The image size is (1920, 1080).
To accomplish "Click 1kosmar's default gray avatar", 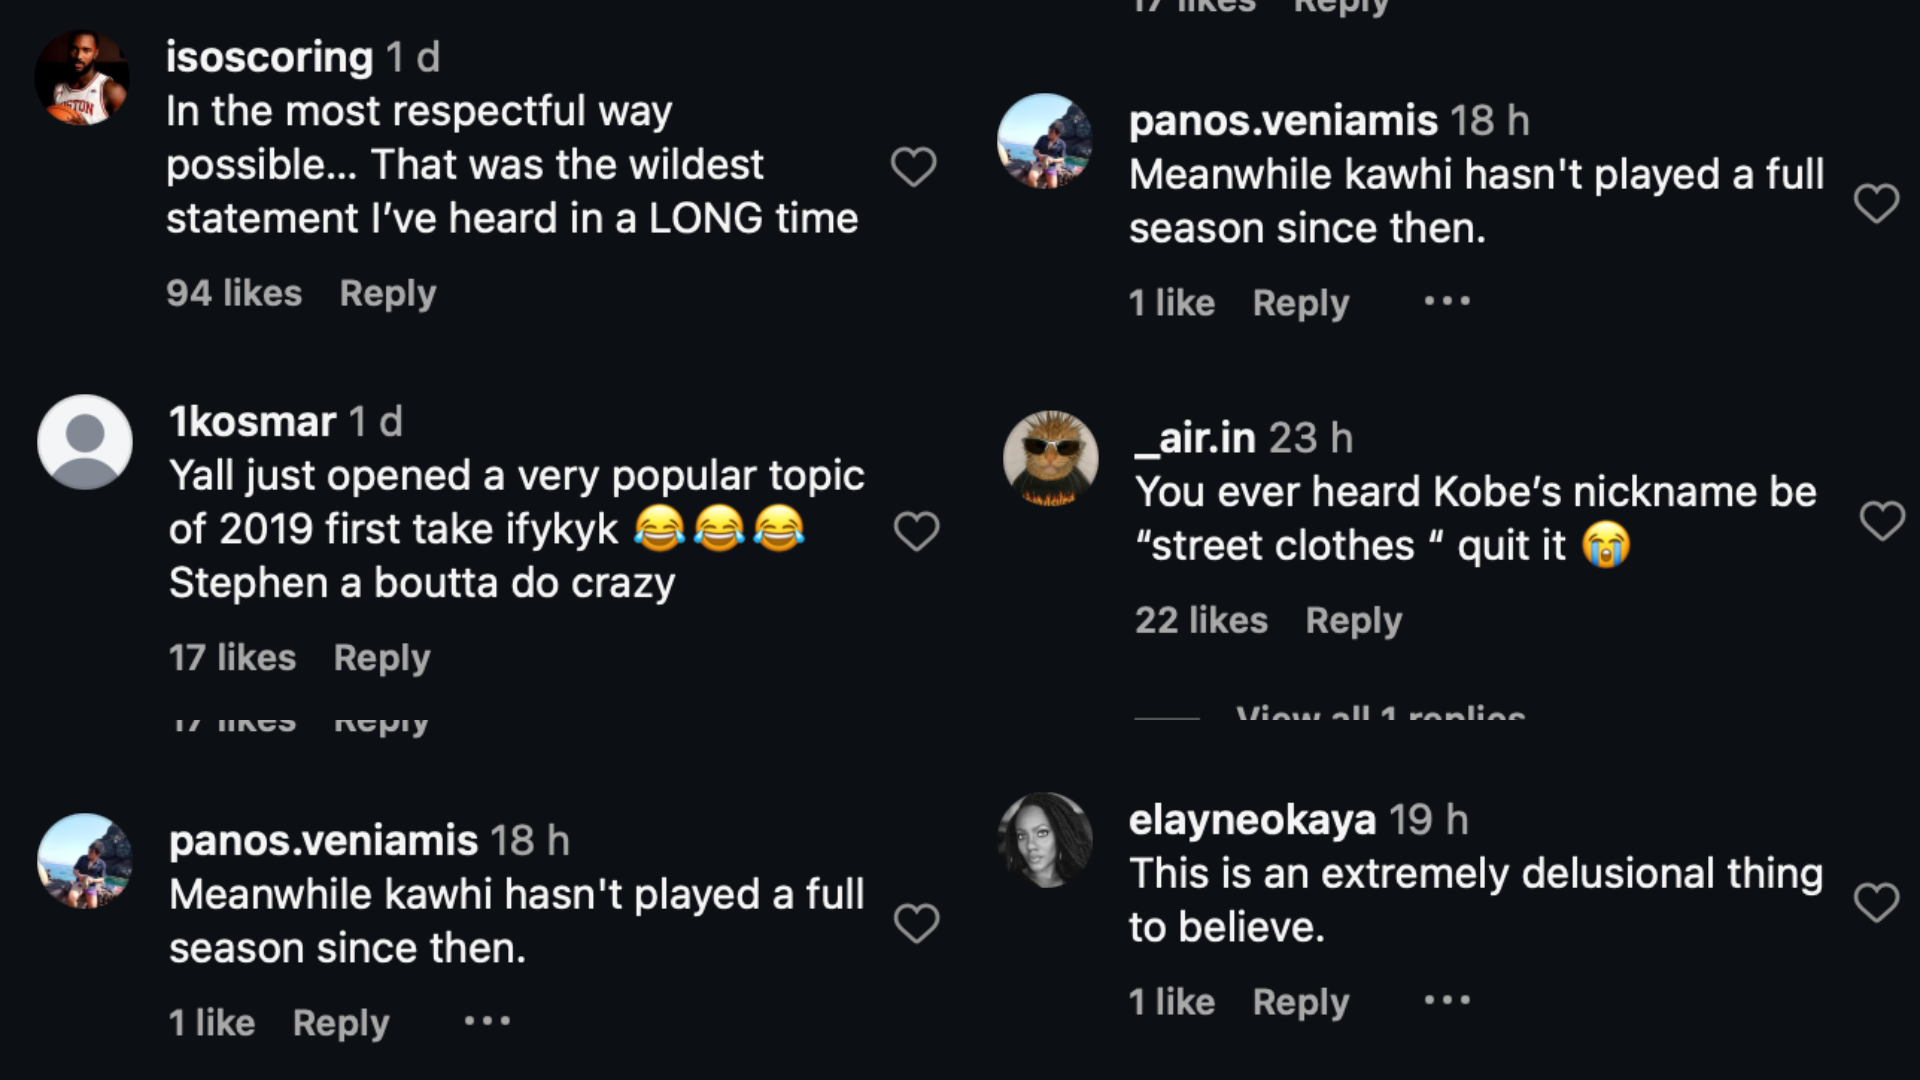I will click(x=85, y=442).
